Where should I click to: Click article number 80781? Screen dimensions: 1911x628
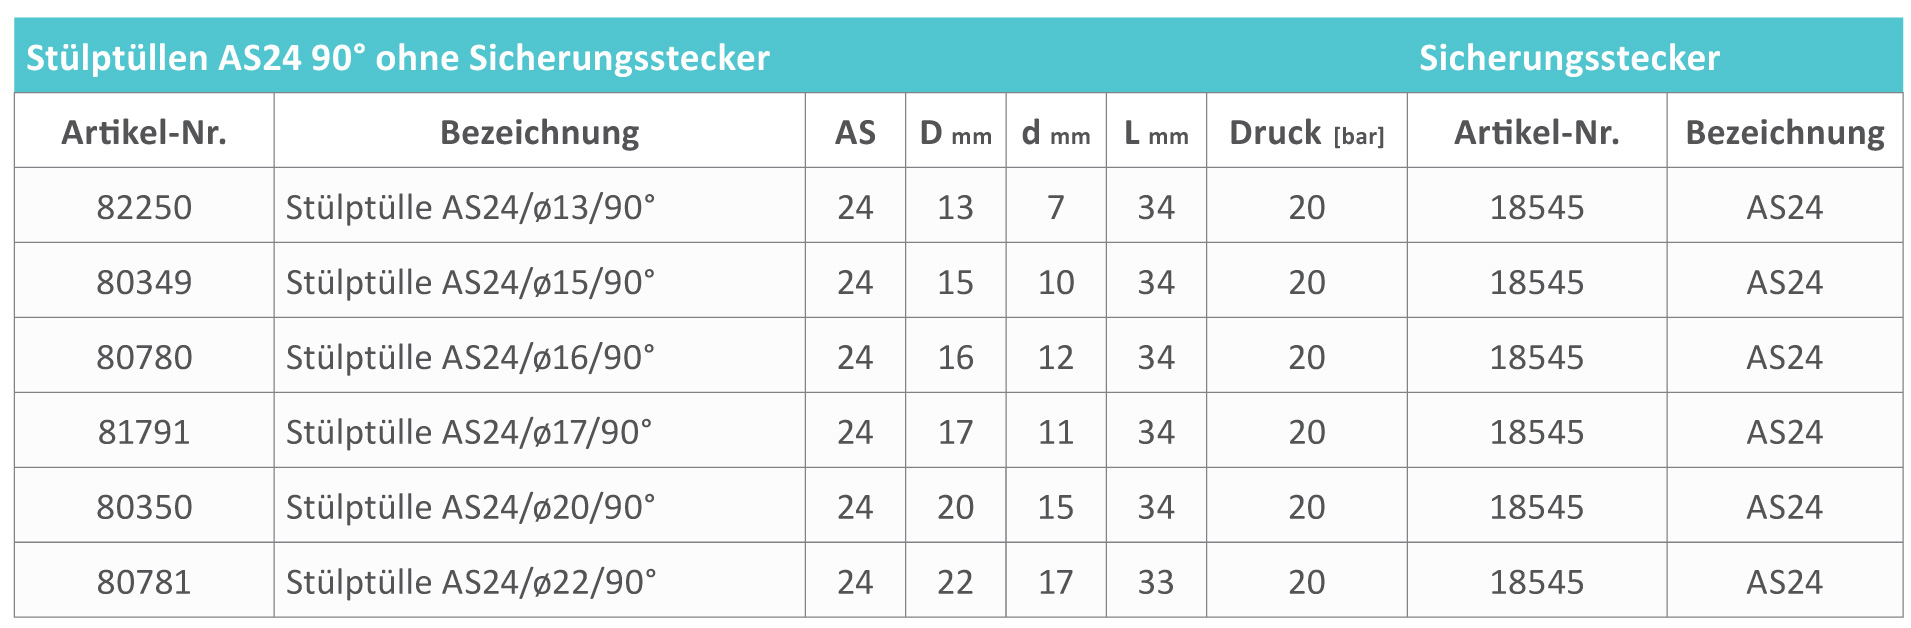[x=144, y=582]
